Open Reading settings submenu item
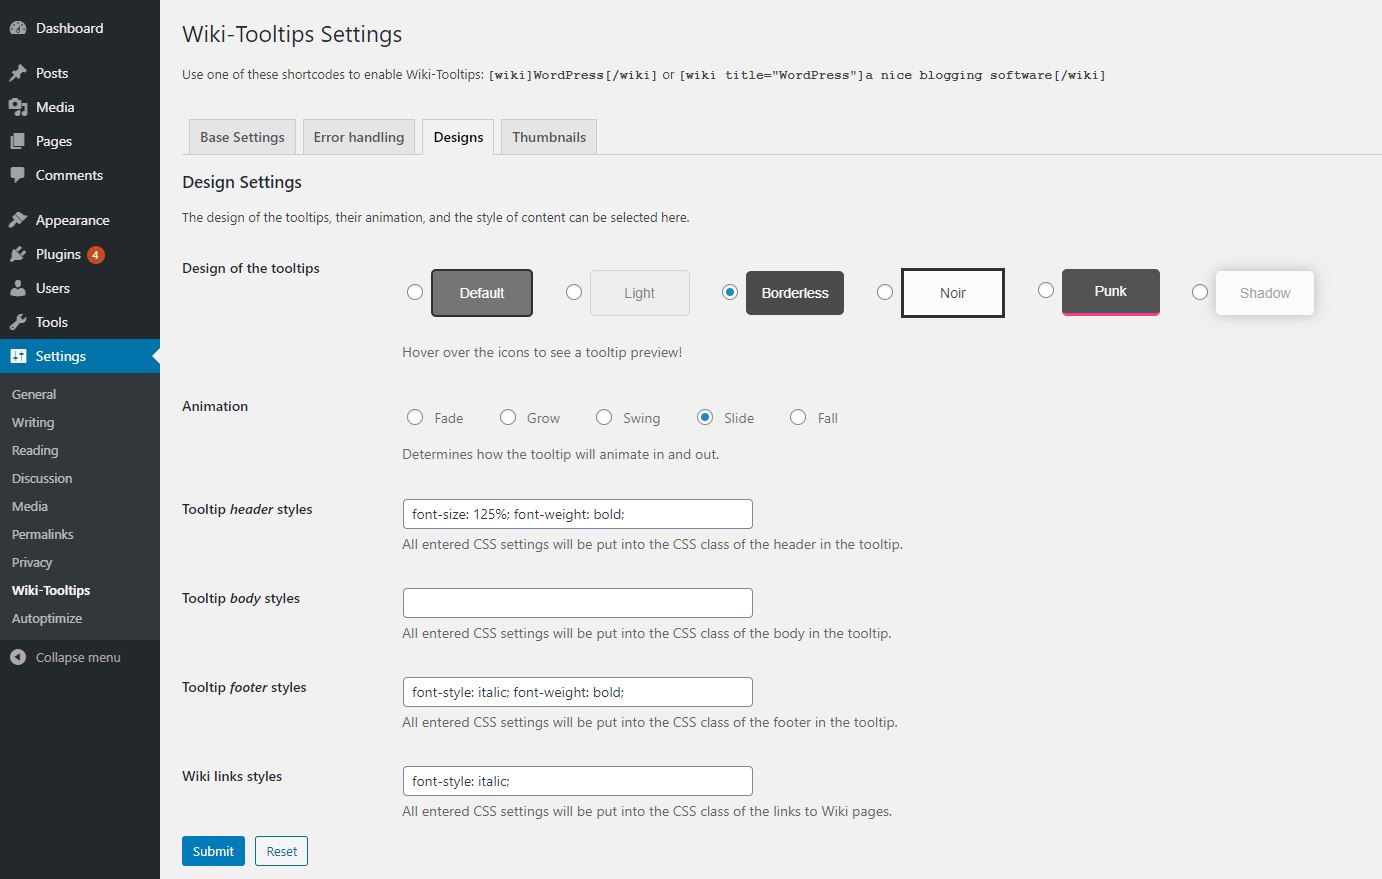1382x879 pixels. [x=35, y=450]
